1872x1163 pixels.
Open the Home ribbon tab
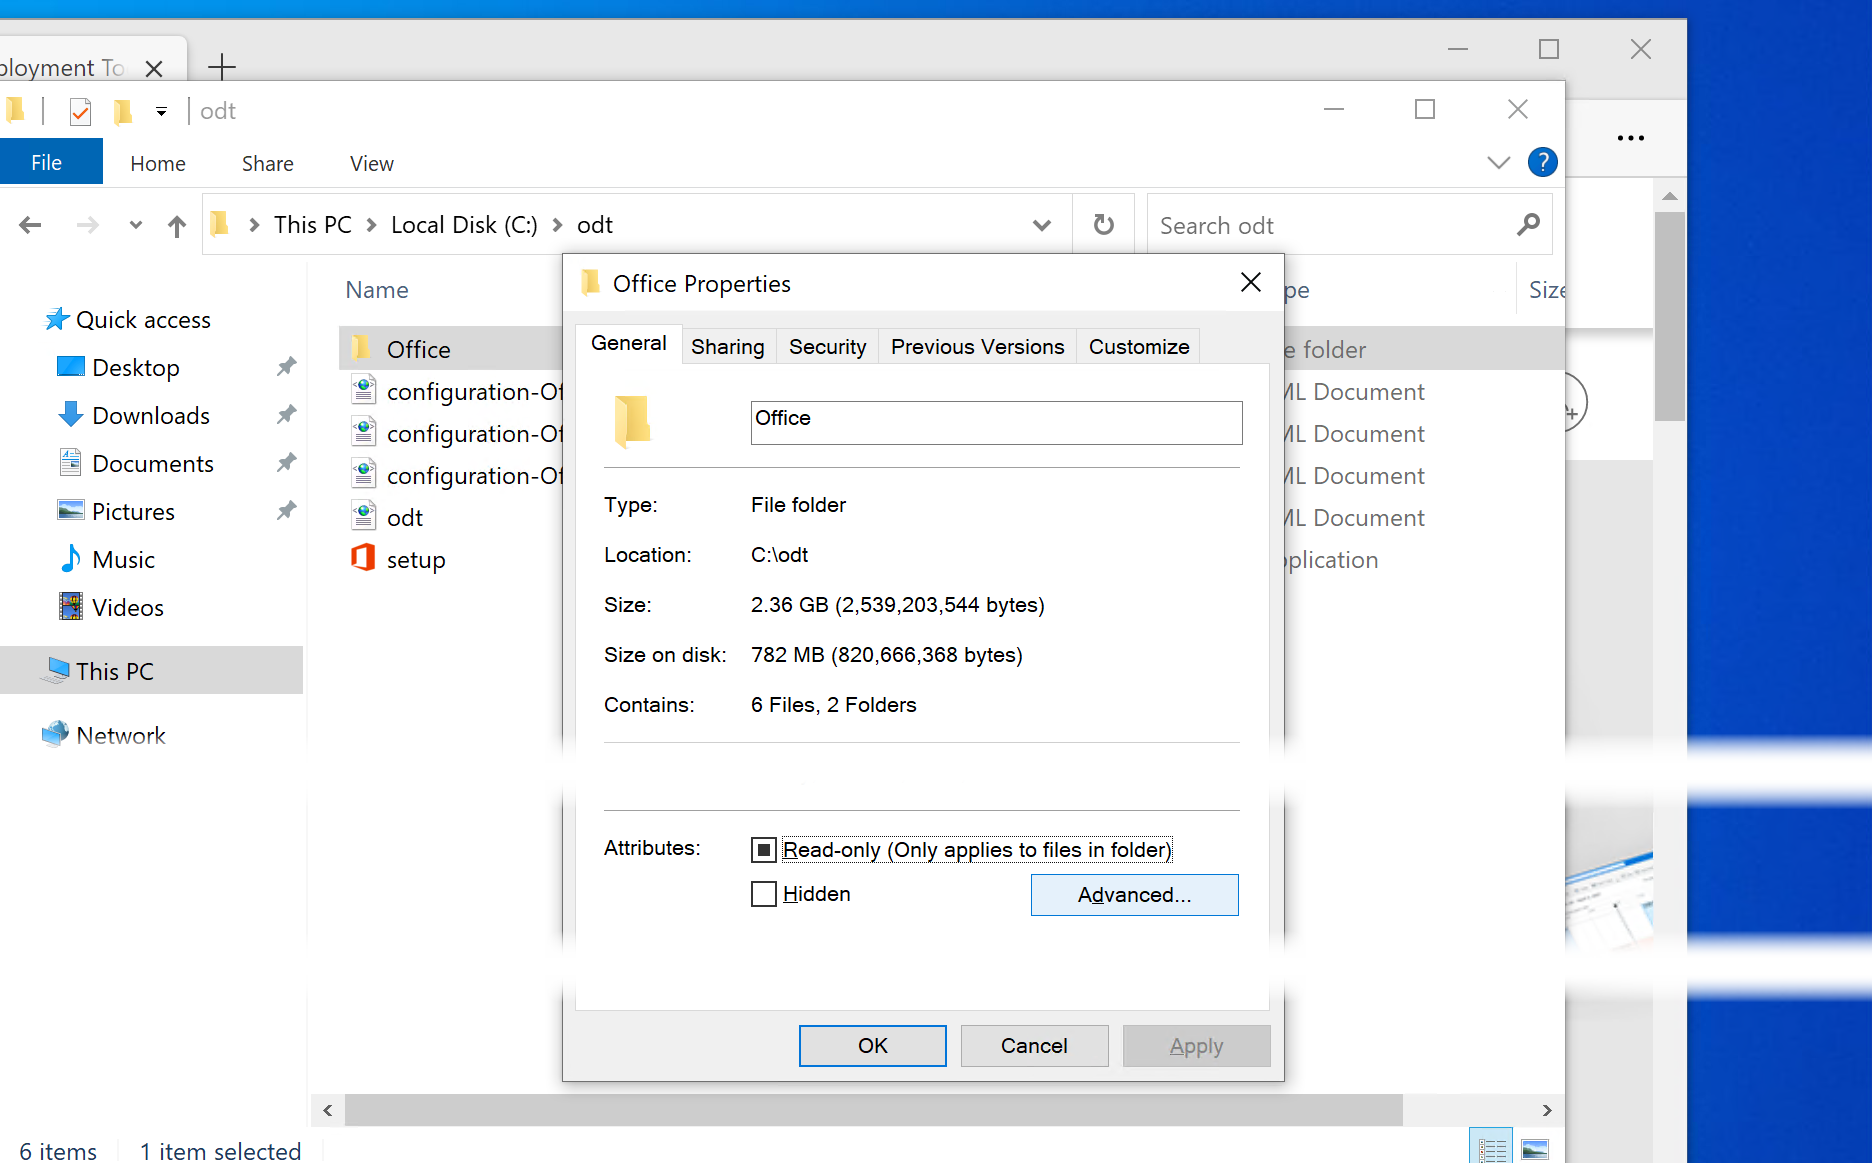click(157, 163)
